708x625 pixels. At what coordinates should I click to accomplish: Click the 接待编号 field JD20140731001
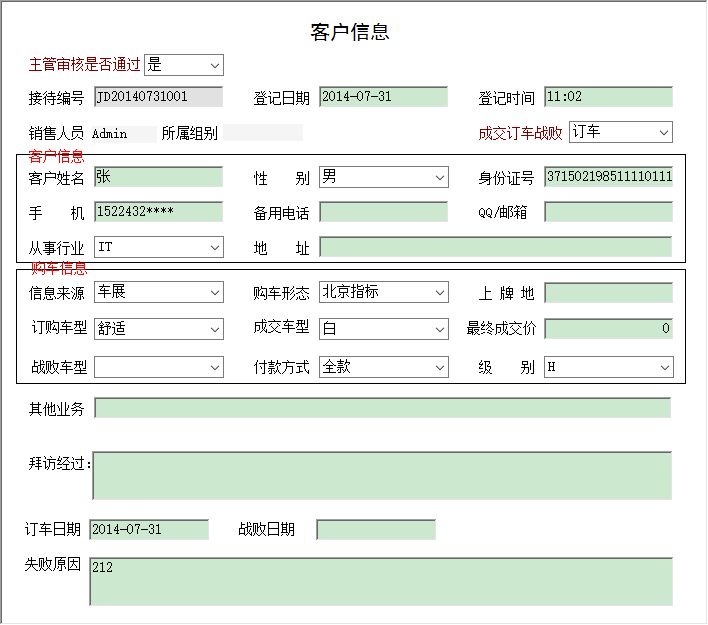[158, 97]
